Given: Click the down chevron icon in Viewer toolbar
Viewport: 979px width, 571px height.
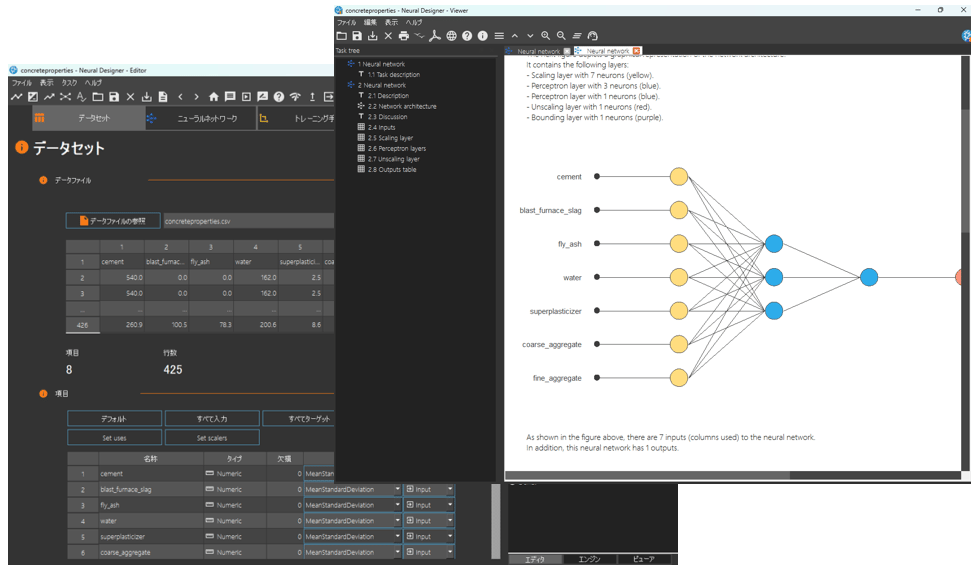Looking at the screenshot, I should click(x=530, y=36).
